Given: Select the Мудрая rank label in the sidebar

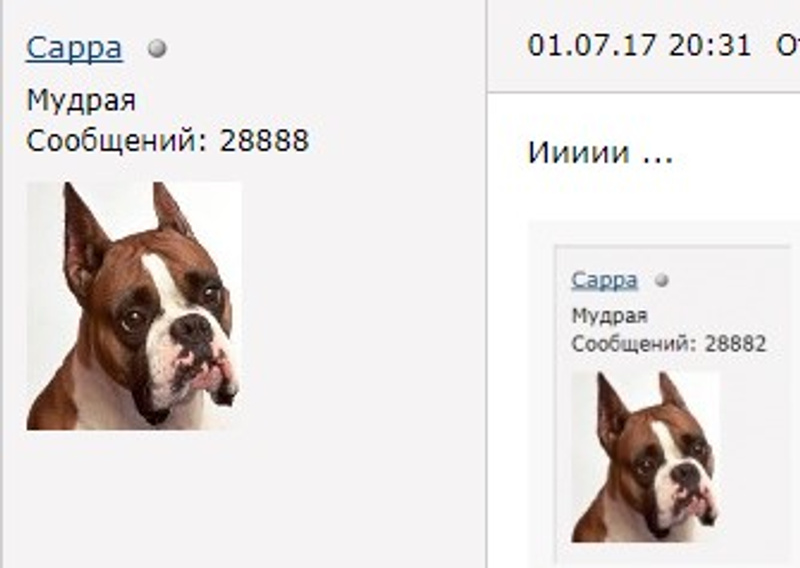Looking at the screenshot, I should [x=81, y=100].
